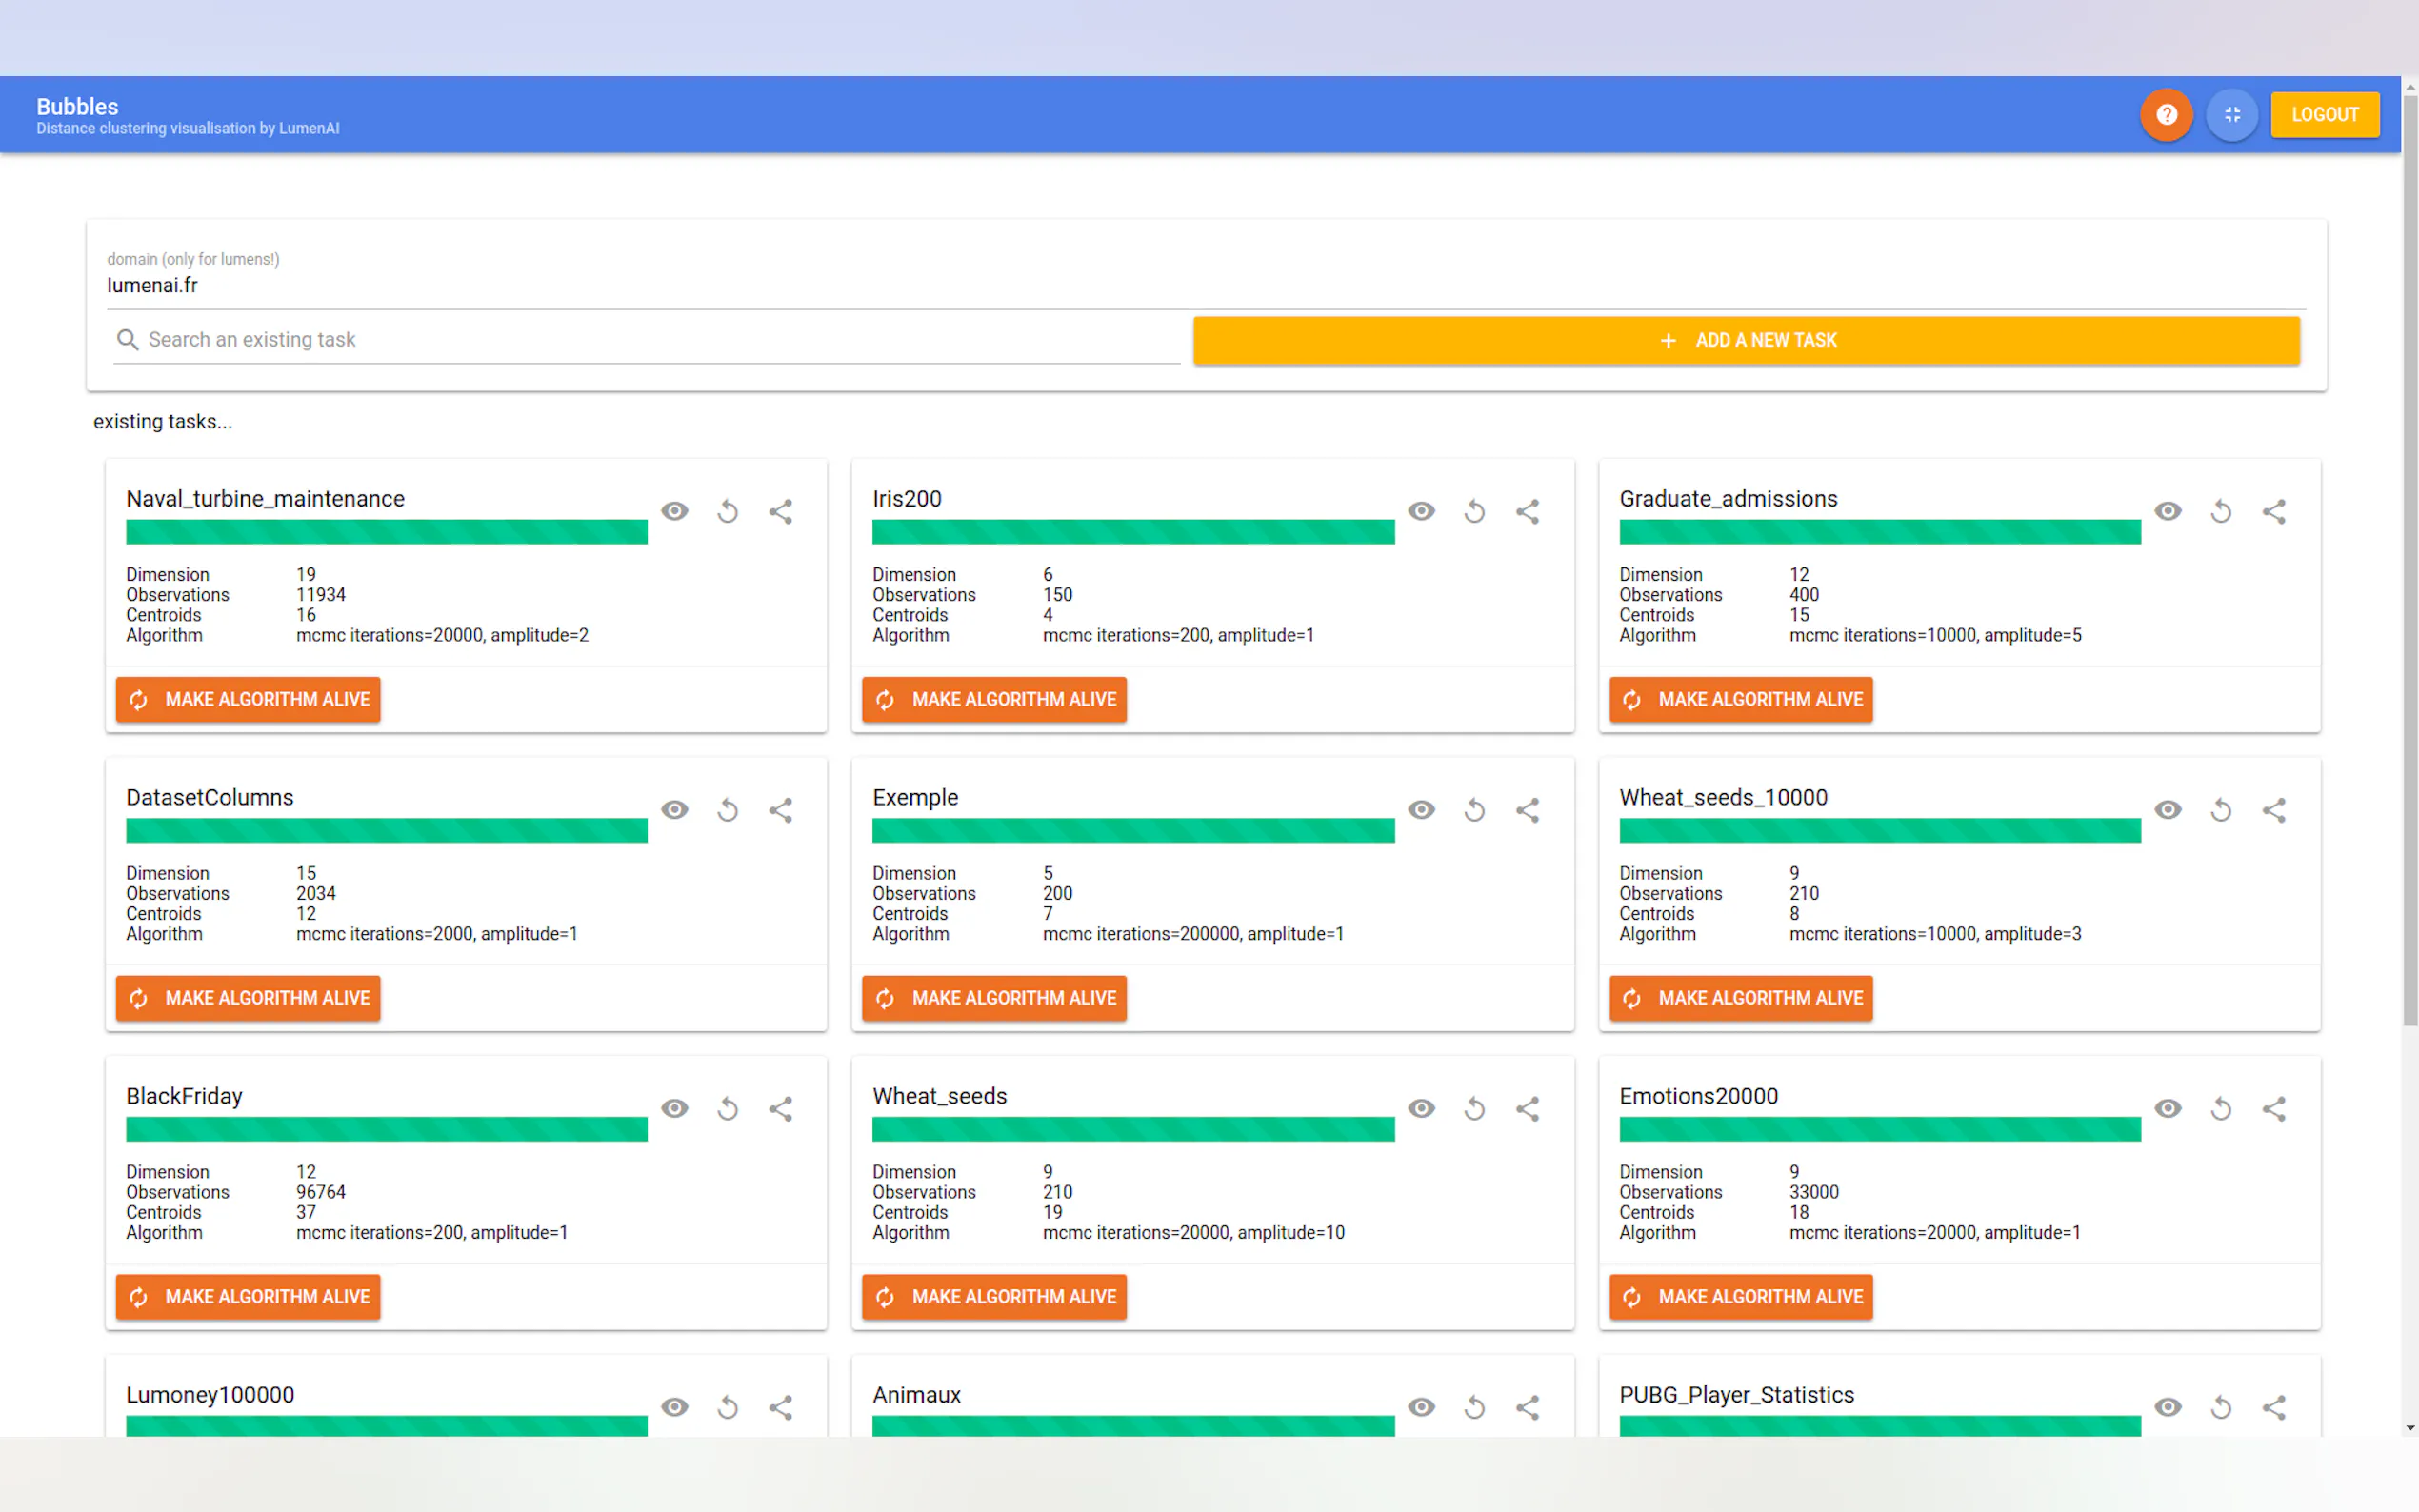Screen dimensions: 2419x1512
Task: Share the Emotions20000 task
Action: coord(2273,1108)
